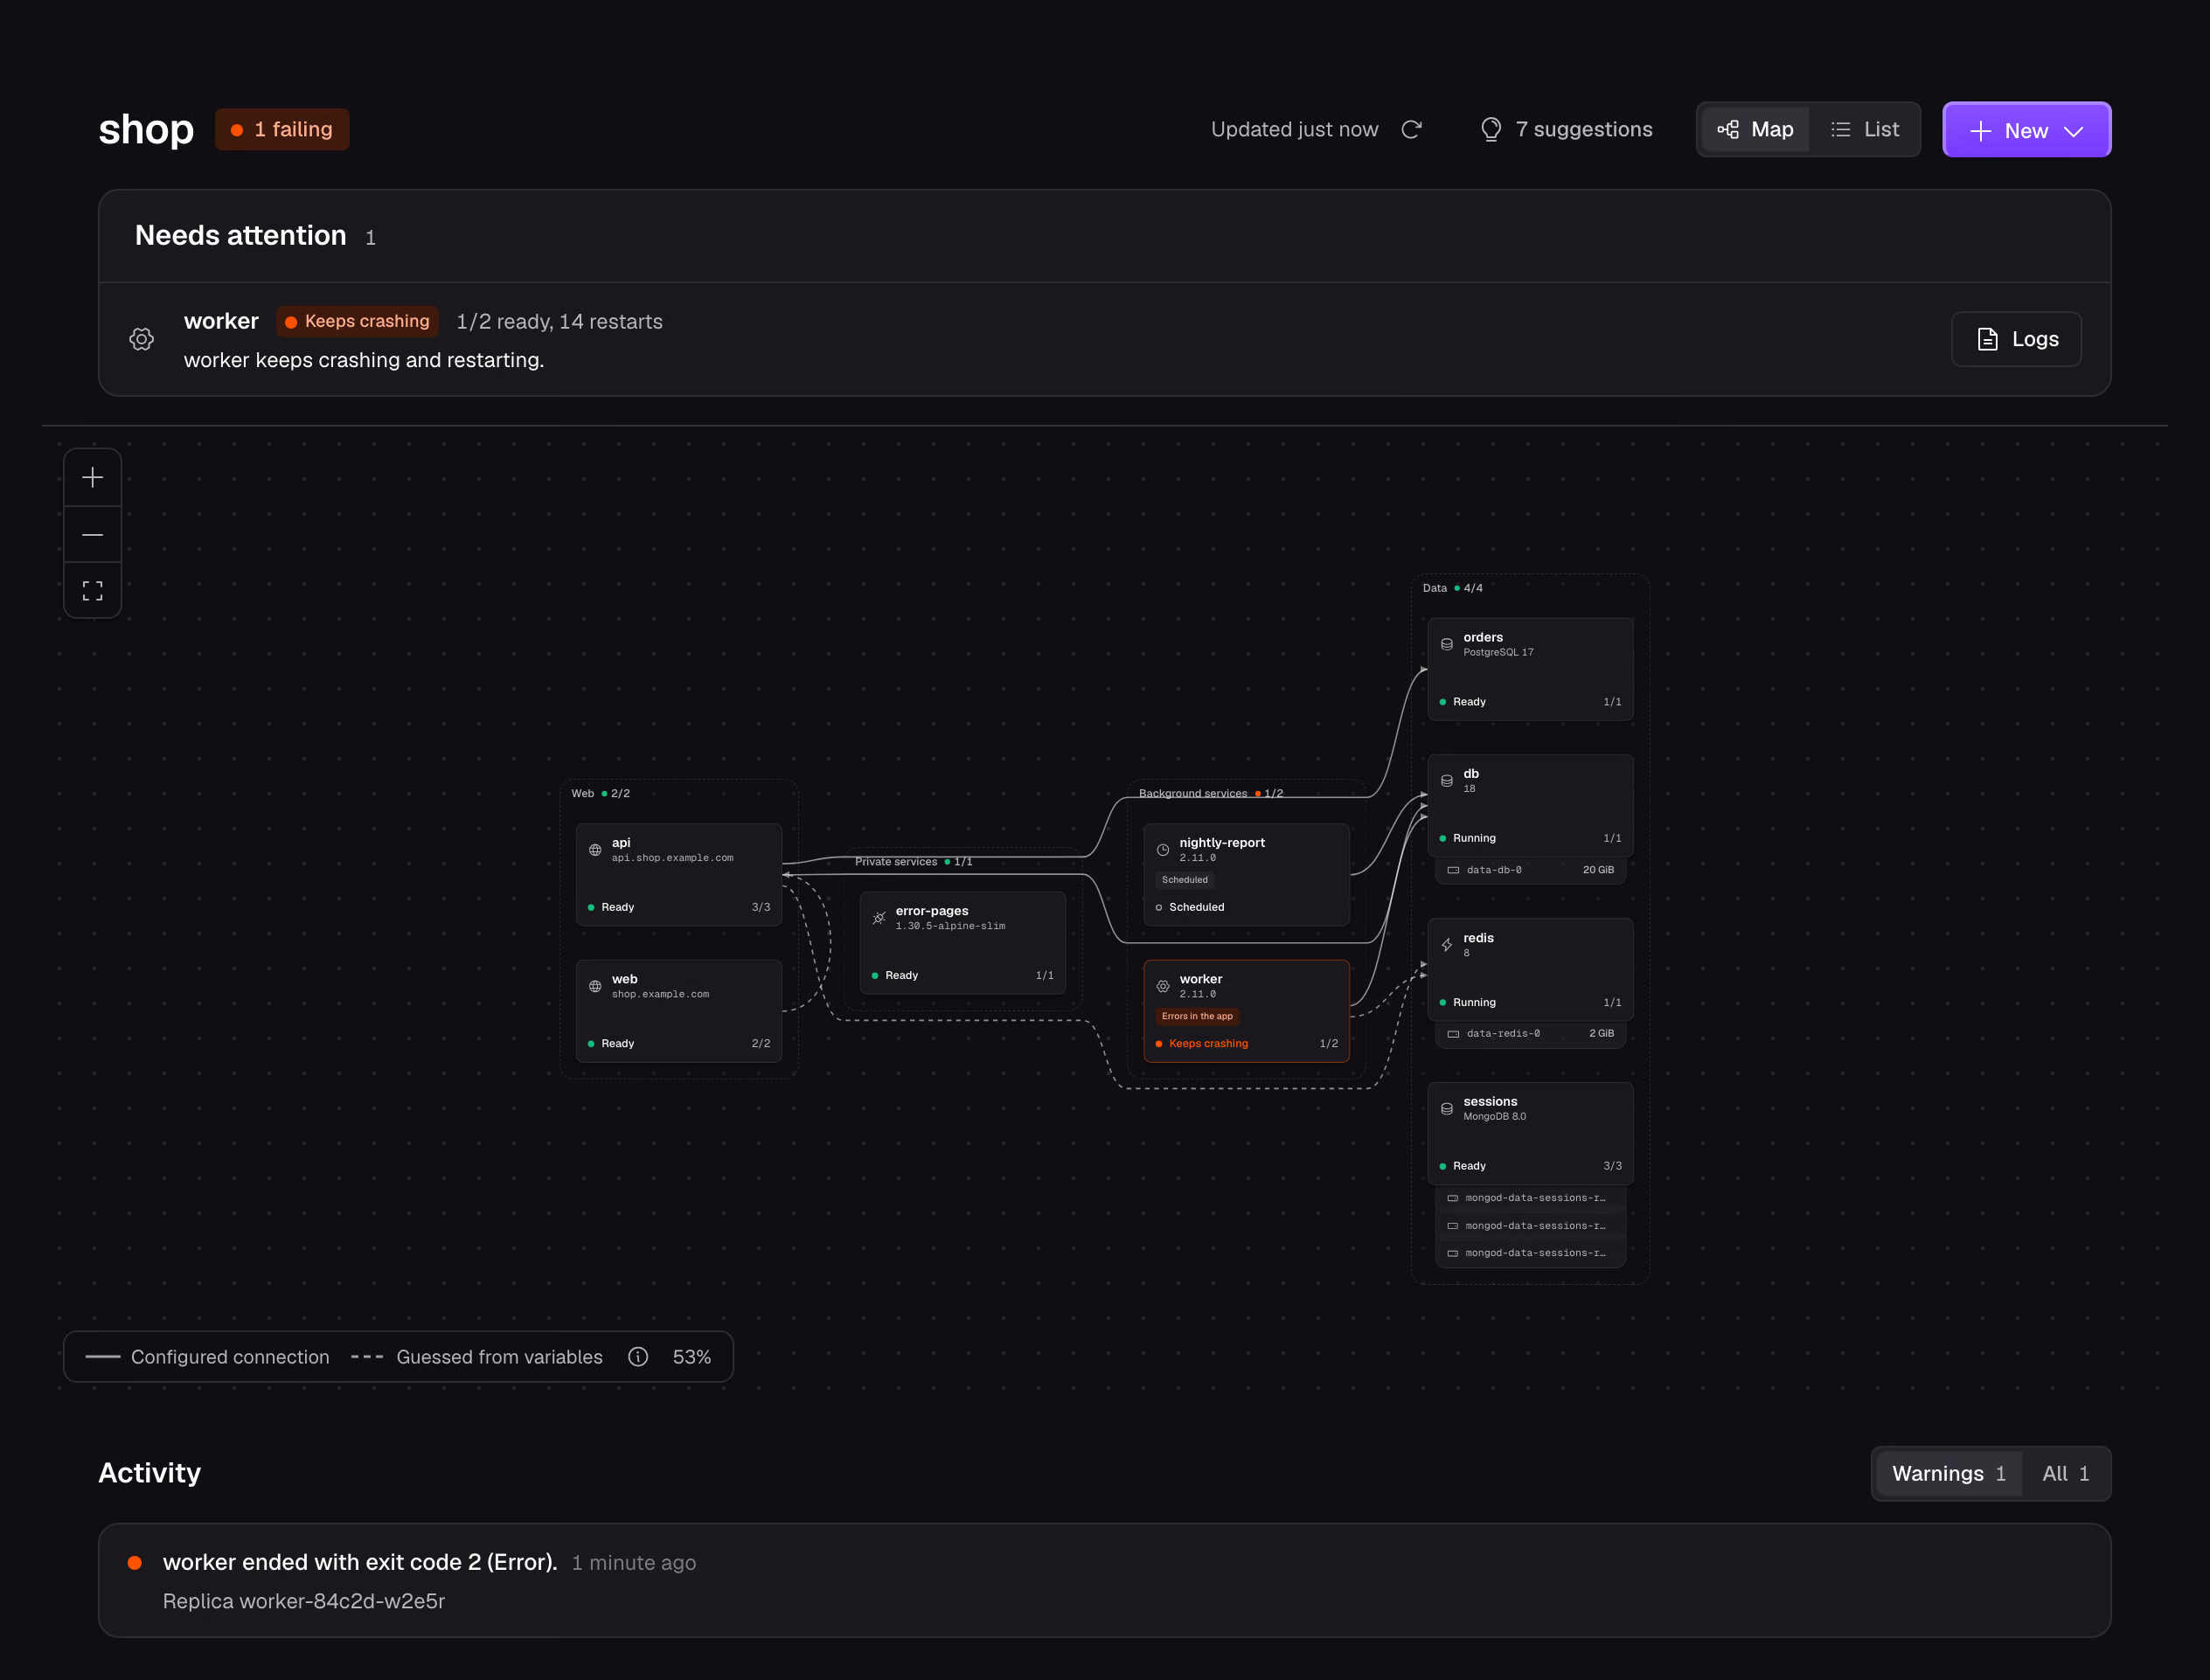Image resolution: width=2210 pixels, height=1680 pixels.
Task: Select the worker node gear icon on map
Action: [x=1163, y=986]
